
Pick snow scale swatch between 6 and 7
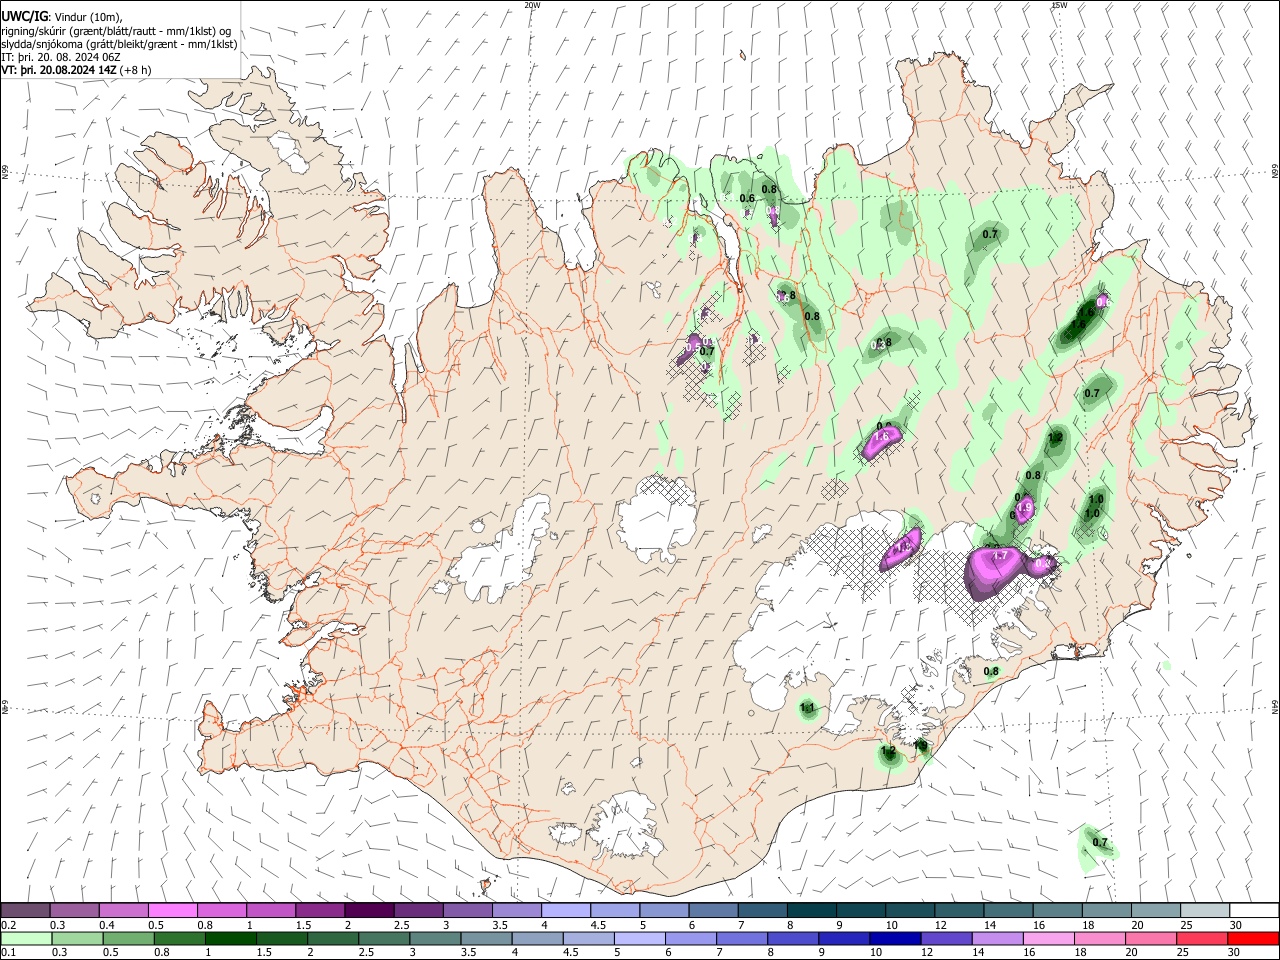pos(712,910)
